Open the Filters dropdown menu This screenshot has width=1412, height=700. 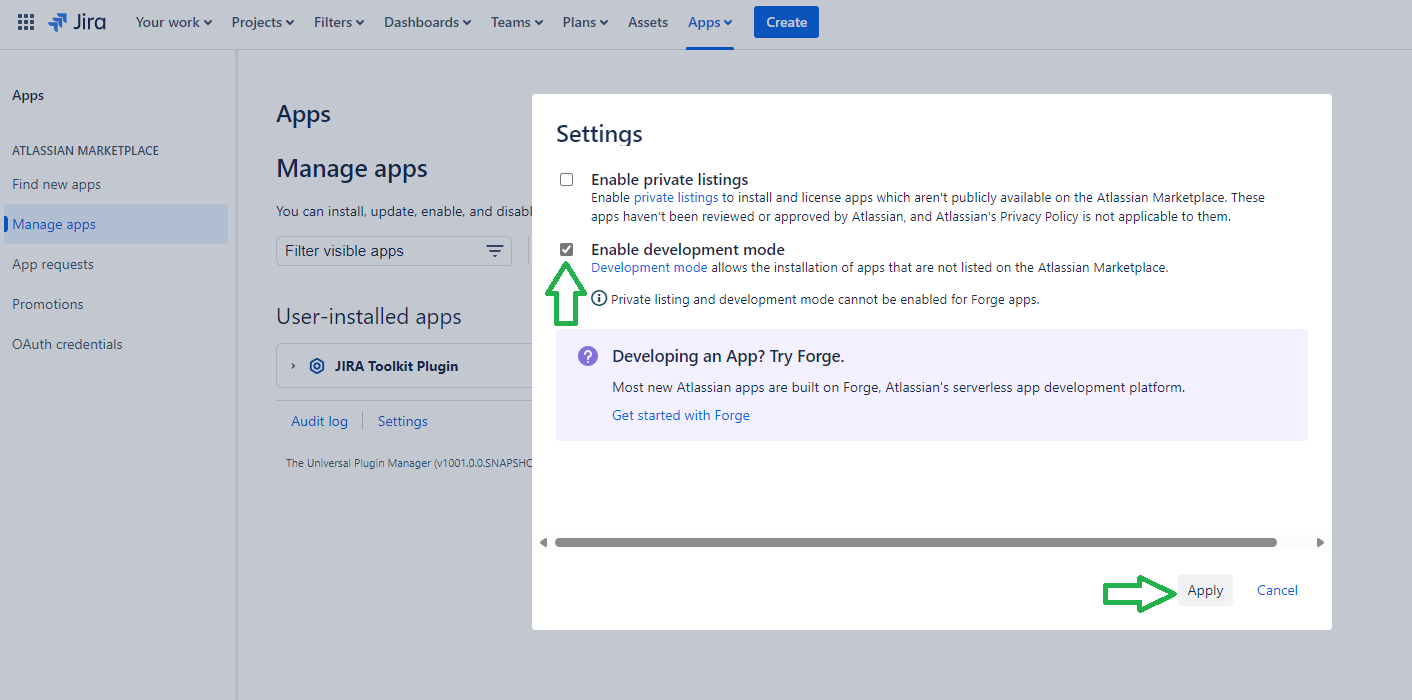point(338,22)
